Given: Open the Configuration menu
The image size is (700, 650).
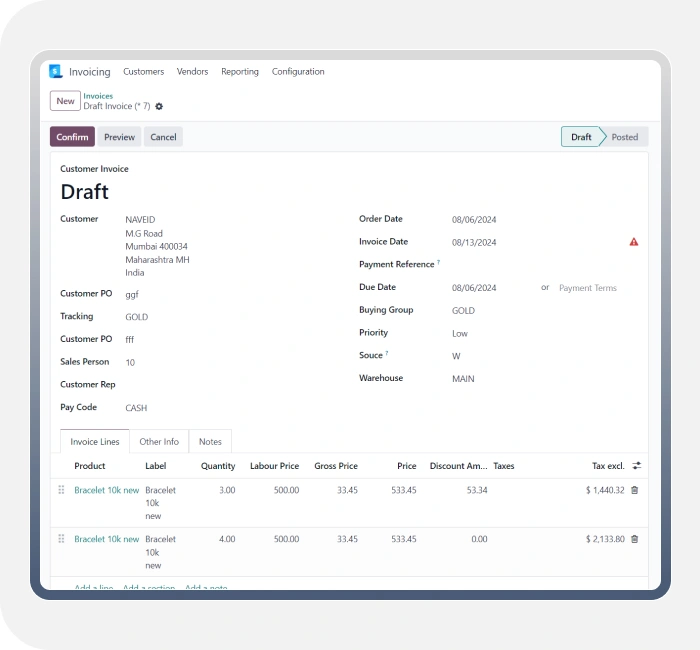Looking at the screenshot, I should point(298,71).
